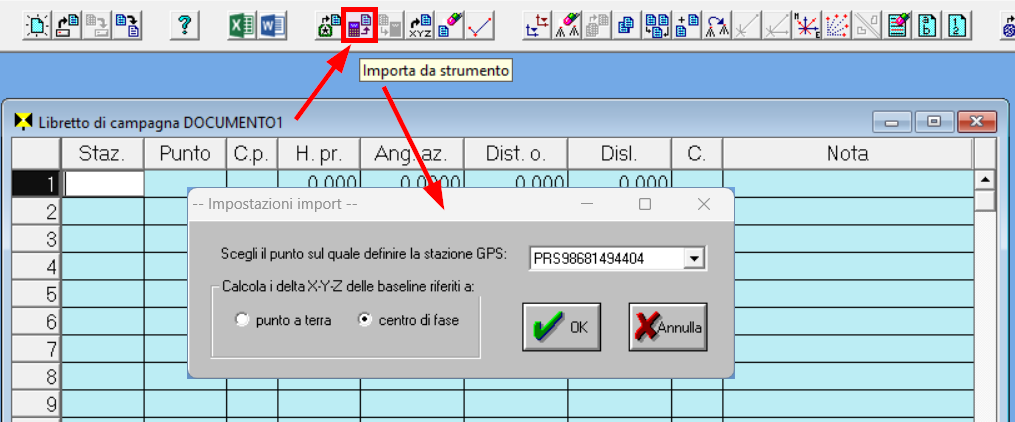Expand the GPS station point dropdown
1015x422 pixels.
tap(695, 259)
